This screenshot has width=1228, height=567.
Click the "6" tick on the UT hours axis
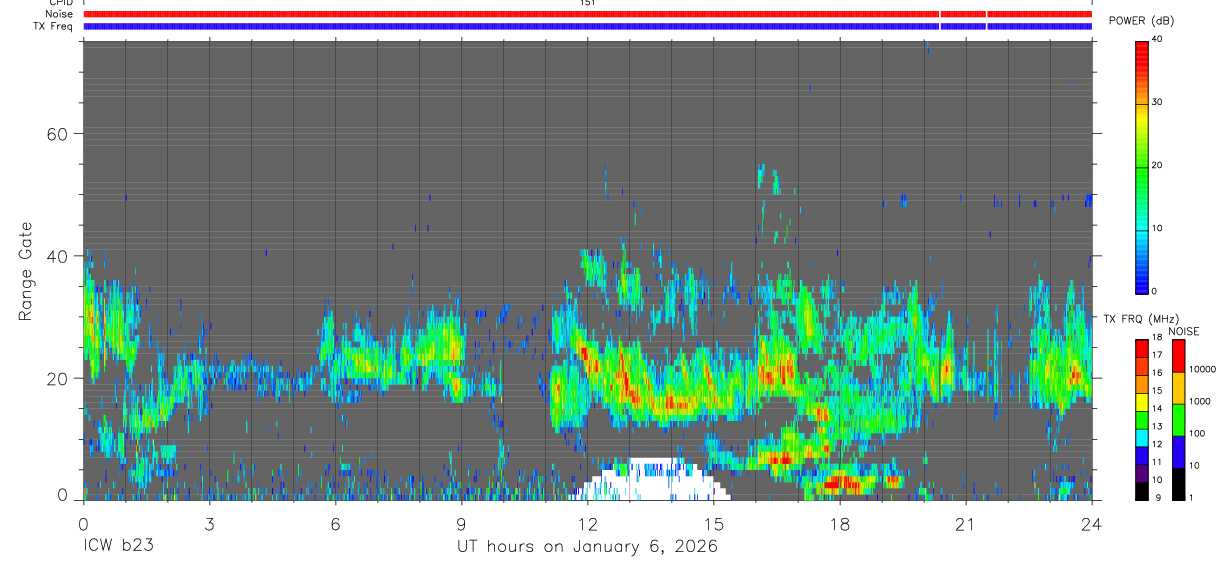(x=335, y=523)
